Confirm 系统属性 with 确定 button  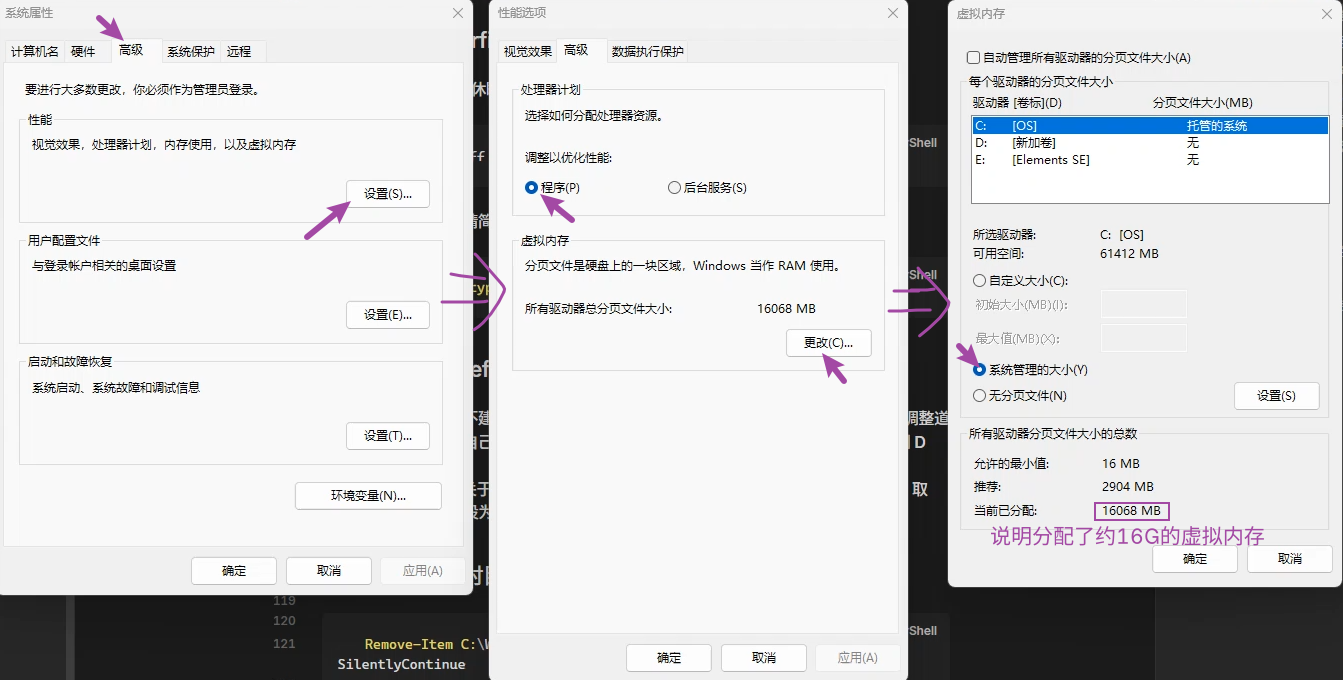click(234, 571)
